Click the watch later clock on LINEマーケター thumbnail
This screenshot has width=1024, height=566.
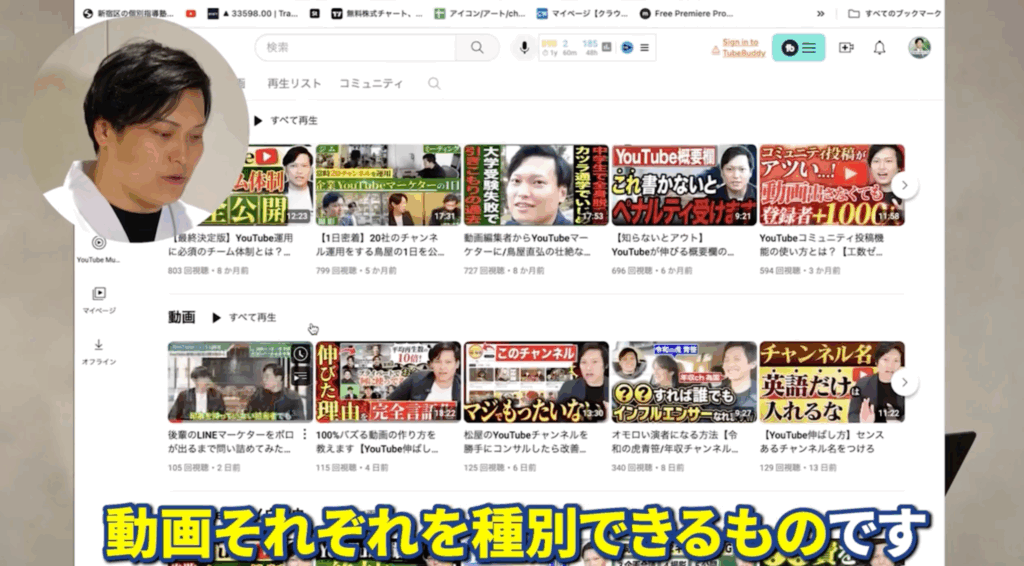tap(301, 354)
